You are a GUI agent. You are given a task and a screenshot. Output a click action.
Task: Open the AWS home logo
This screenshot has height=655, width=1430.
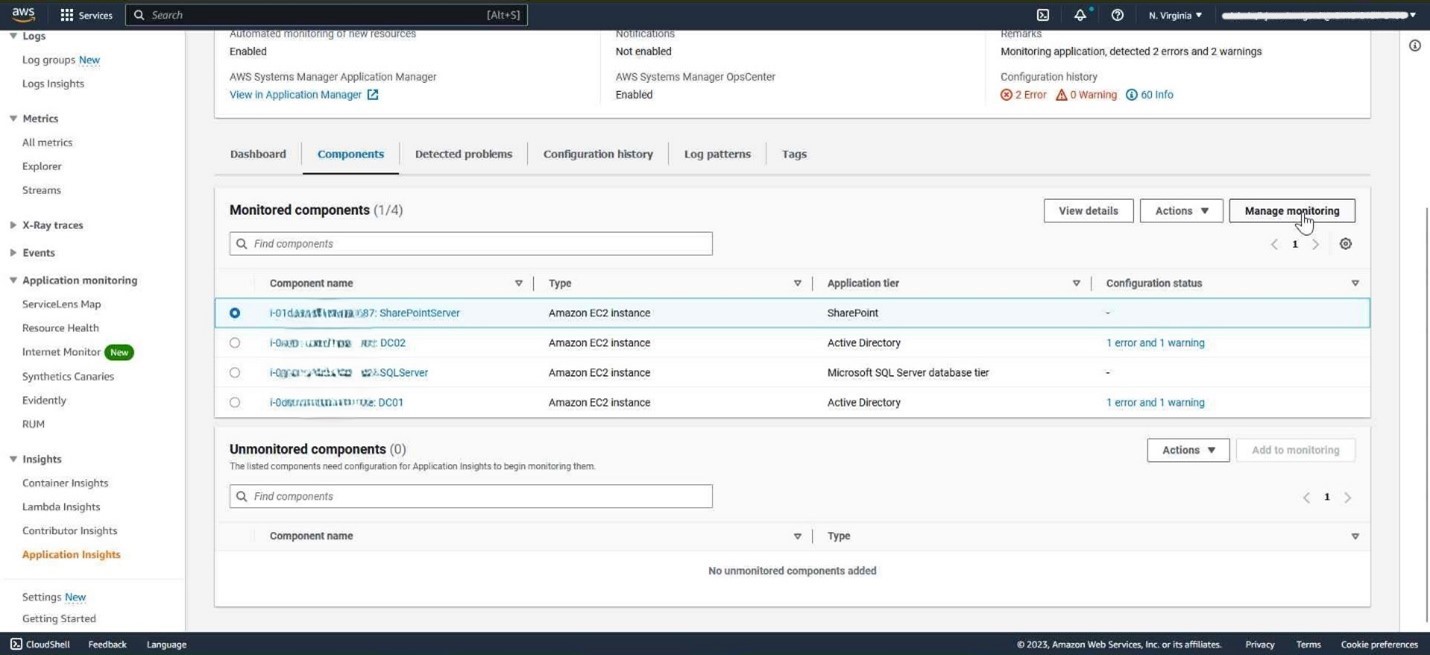pyautogui.click(x=23, y=14)
